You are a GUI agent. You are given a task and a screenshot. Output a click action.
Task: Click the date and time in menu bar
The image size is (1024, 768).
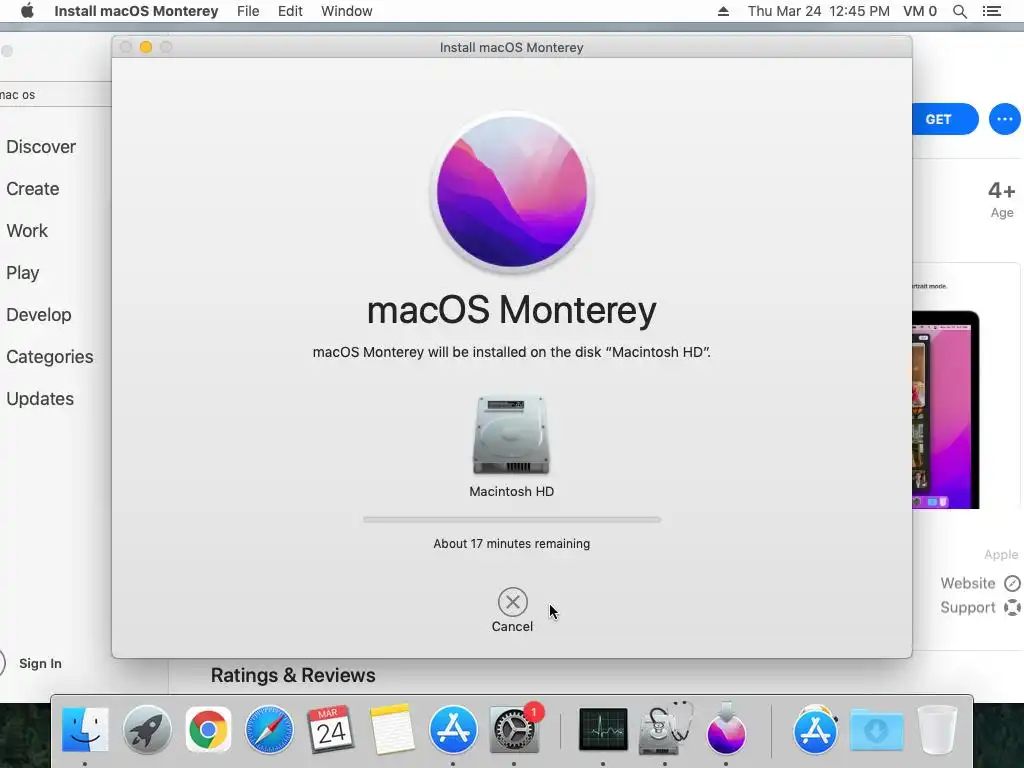pos(818,11)
